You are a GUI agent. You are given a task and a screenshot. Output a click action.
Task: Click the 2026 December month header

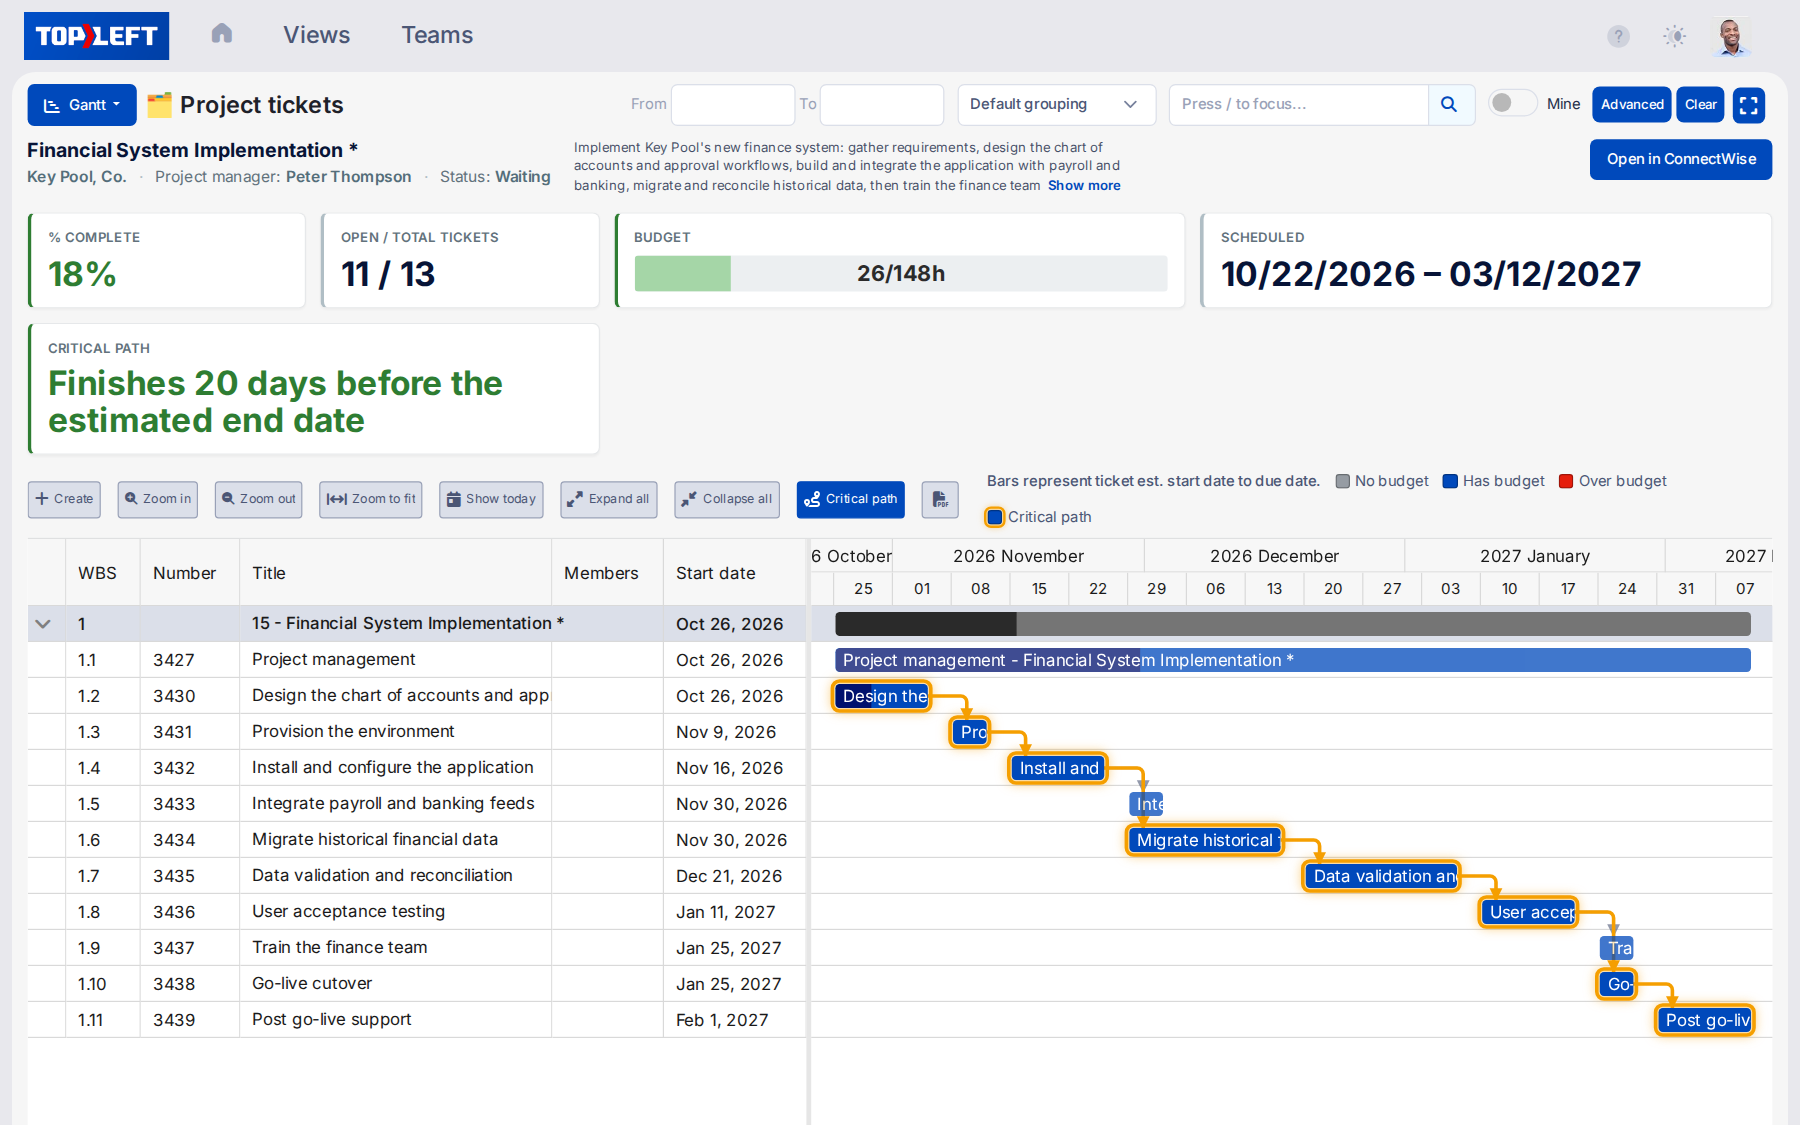click(1274, 556)
